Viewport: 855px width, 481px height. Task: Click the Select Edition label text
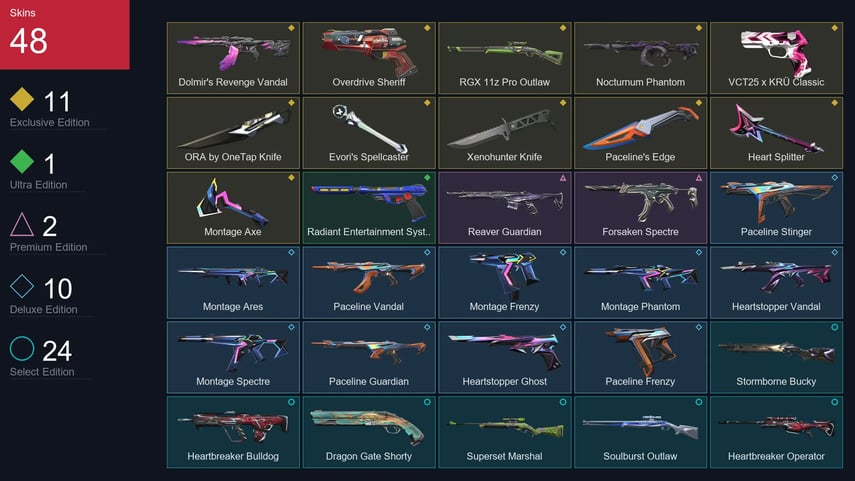(42, 372)
